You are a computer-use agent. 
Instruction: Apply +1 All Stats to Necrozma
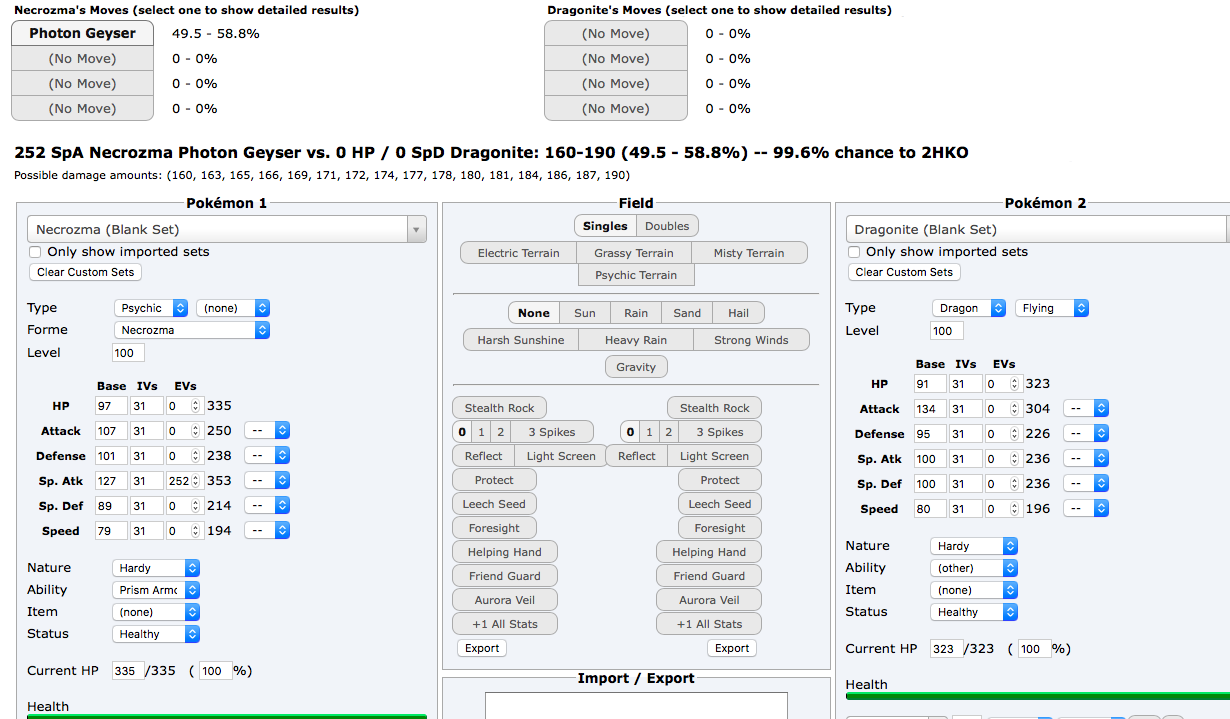pos(504,624)
